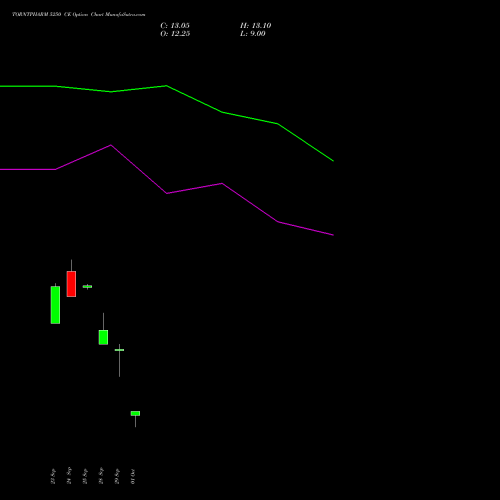Click the upper green indicator line
Screen dimensions: 500x500
pyautogui.click(x=167, y=86)
